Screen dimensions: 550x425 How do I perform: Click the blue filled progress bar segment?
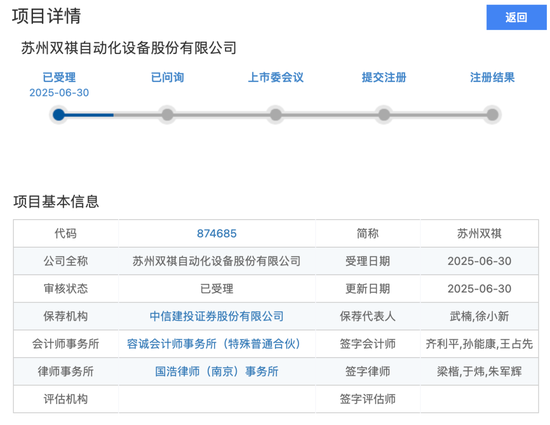89,115
